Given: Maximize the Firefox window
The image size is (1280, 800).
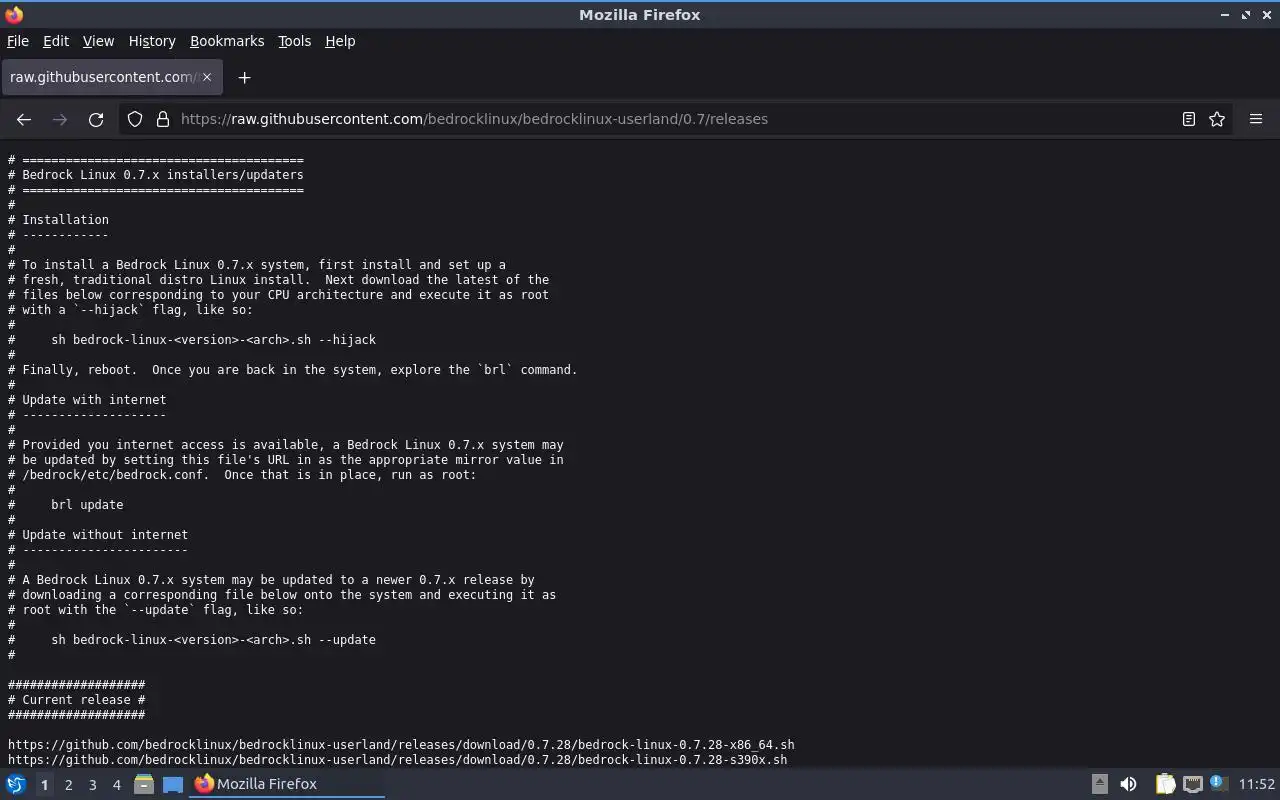Looking at the screenshot, I should coord(1246,15).
